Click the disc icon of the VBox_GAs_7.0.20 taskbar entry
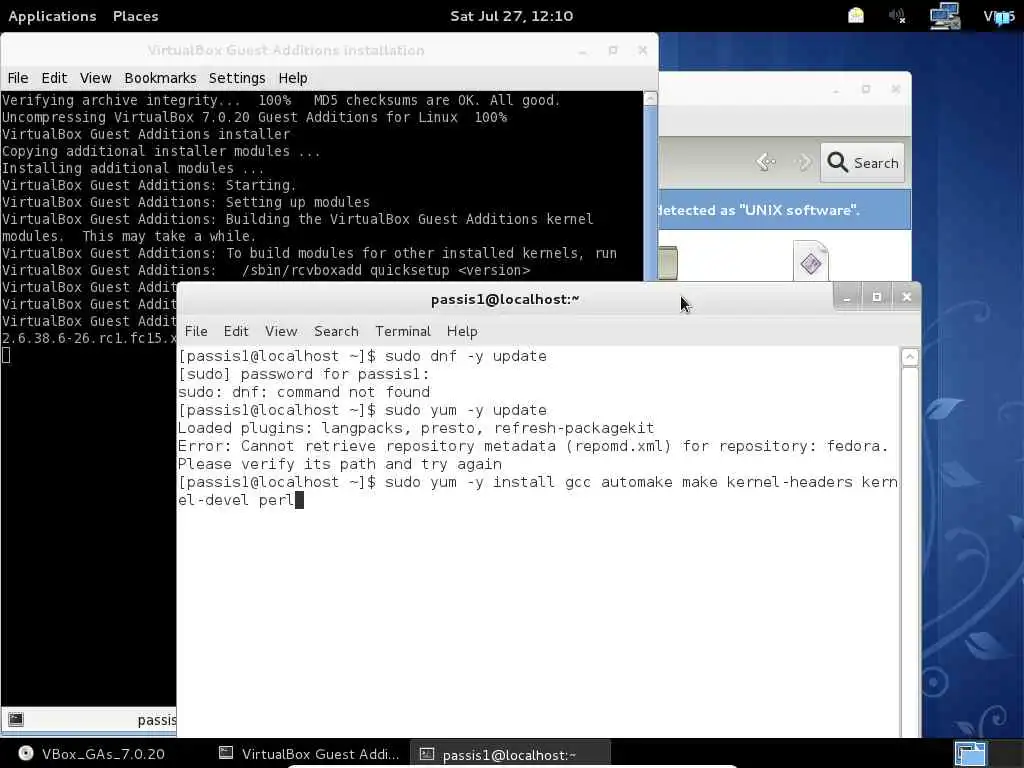 [x=25, y=753]
